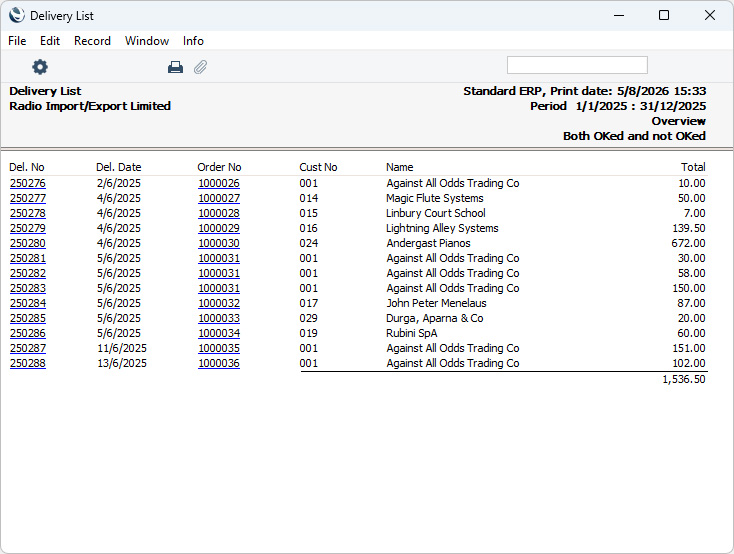This screenshot has width=734, height=554.
Task: Click the total value 139.50
Action: (x=688, y=228)
